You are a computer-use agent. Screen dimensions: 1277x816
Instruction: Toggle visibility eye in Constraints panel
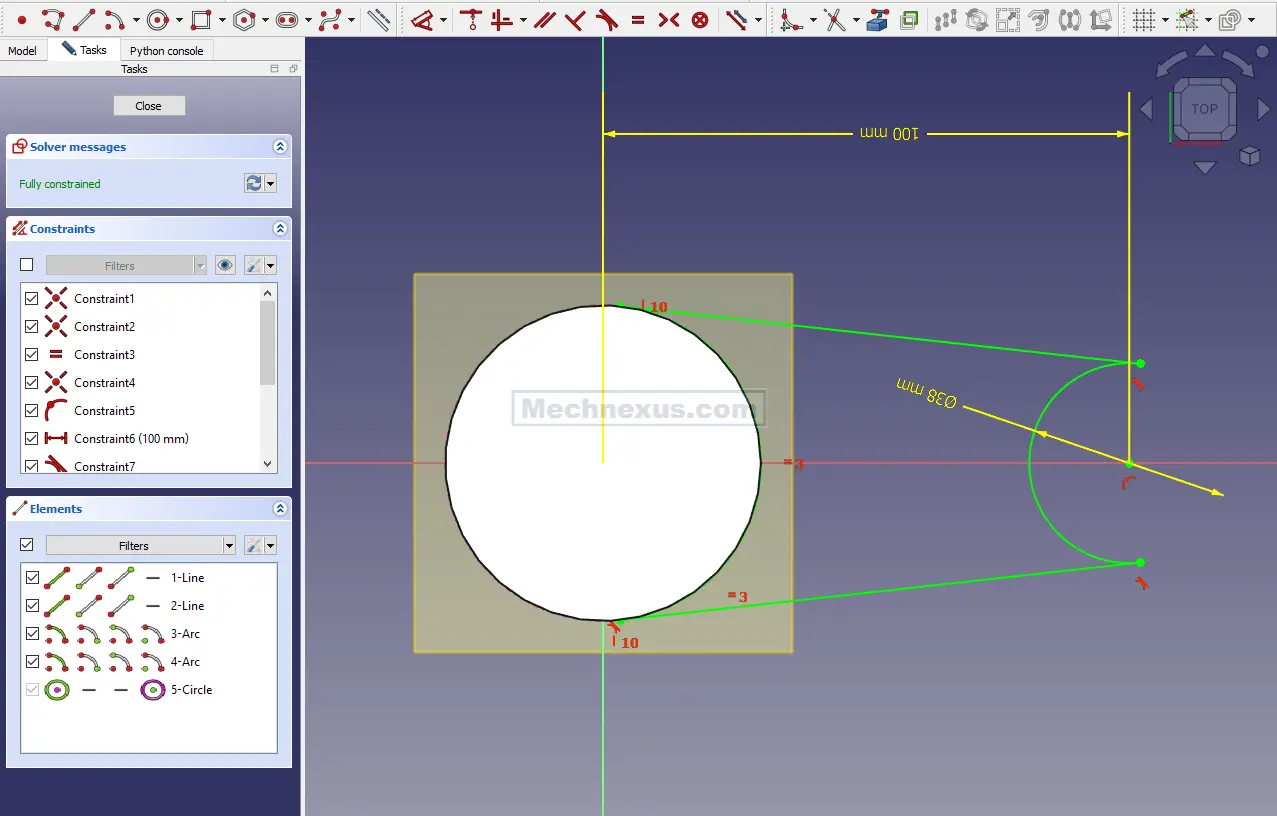225,265
